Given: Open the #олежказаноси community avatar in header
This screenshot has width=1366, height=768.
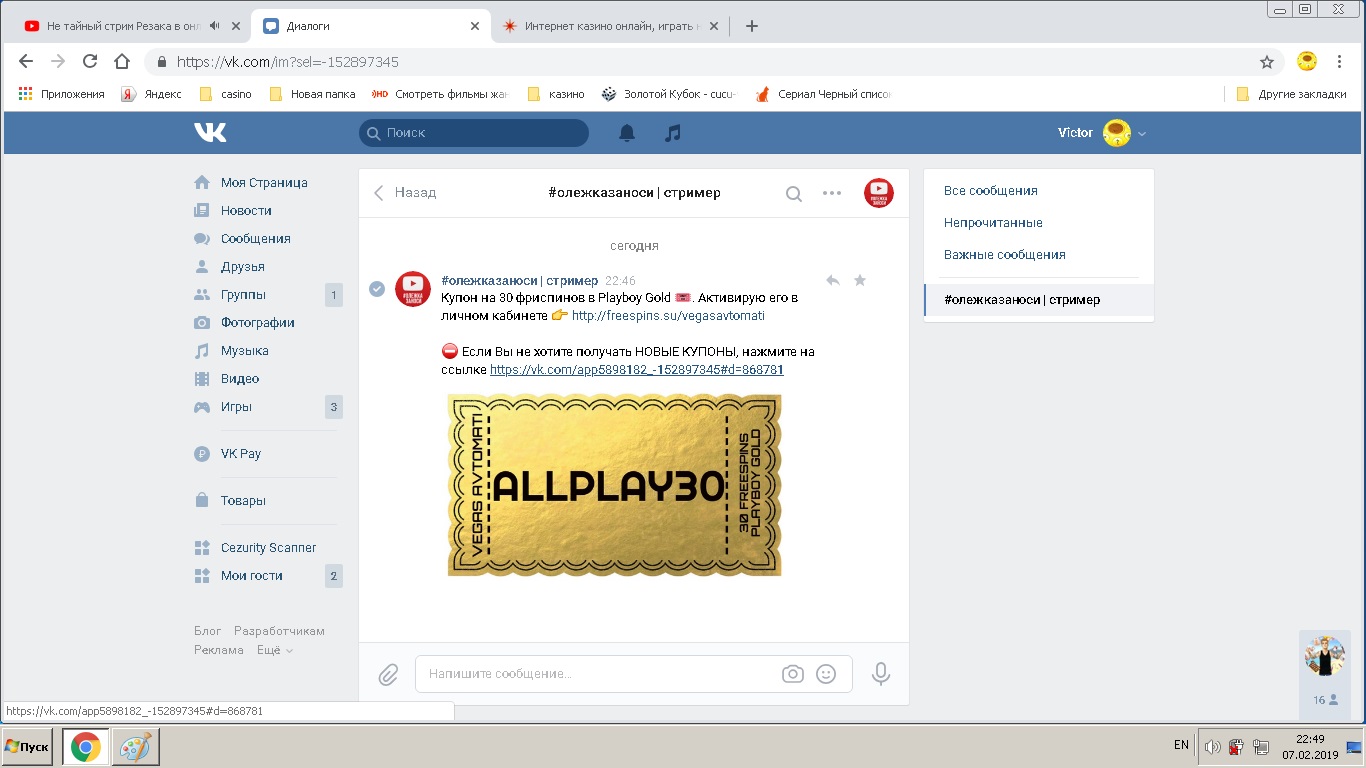Looking at the screenshot, I should 879,193.
